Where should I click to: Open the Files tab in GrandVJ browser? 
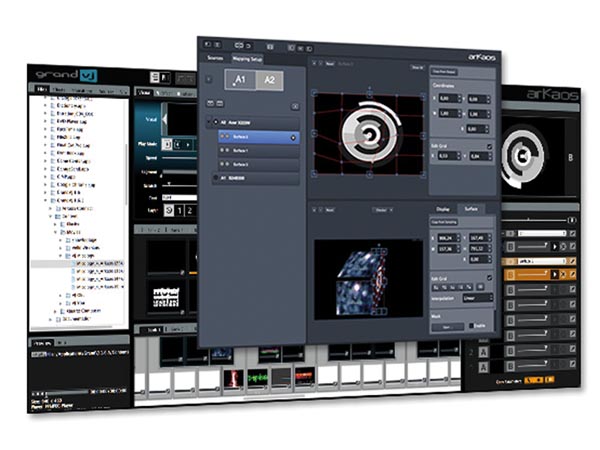tap(41, 89)
